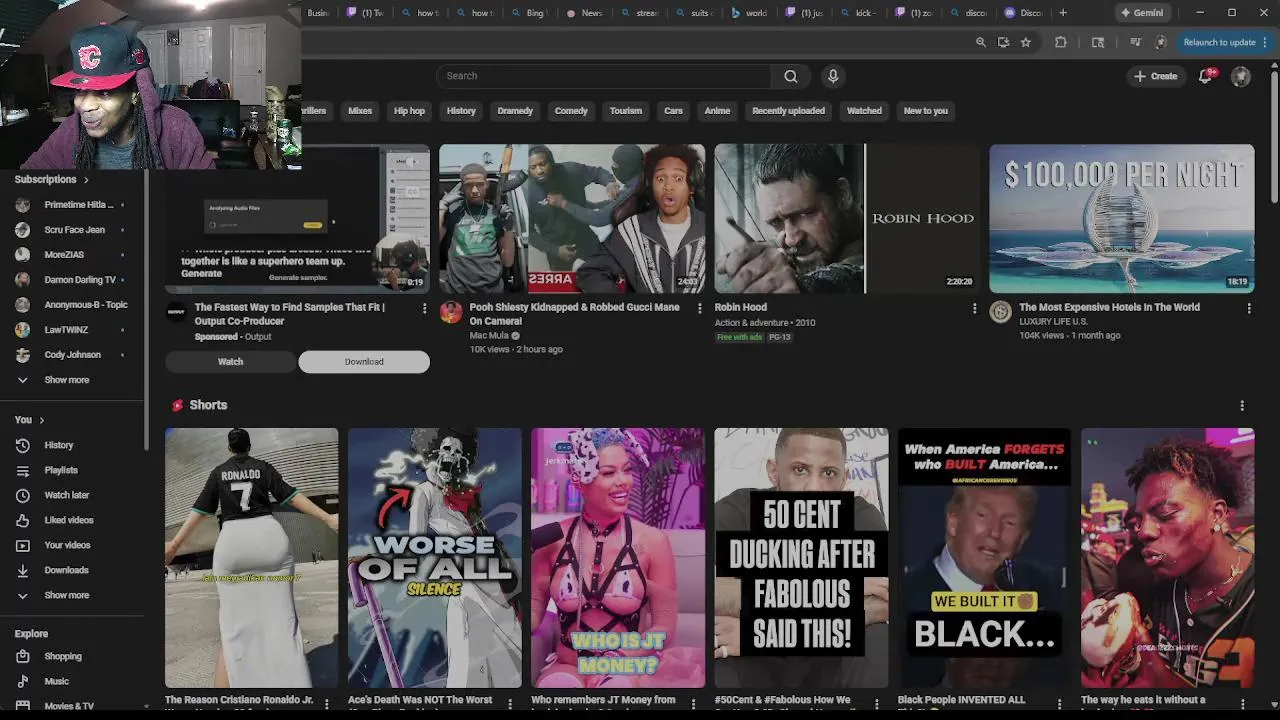This screenshot has height=720, width=1280.
Task: Click the LUXURY LIFE U.S. channel avatar
Action: pyautogui.click(x=1000, y=311)
